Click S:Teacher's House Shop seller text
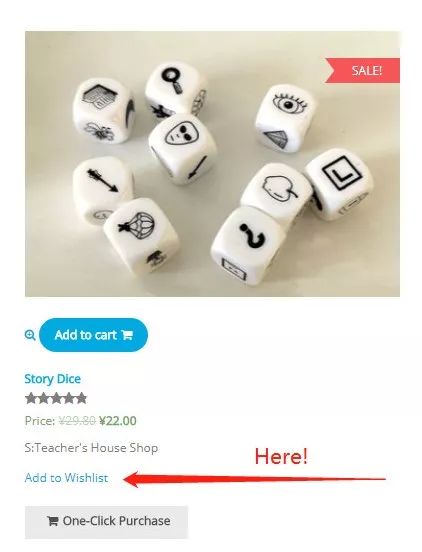 (x=91, y=448)
